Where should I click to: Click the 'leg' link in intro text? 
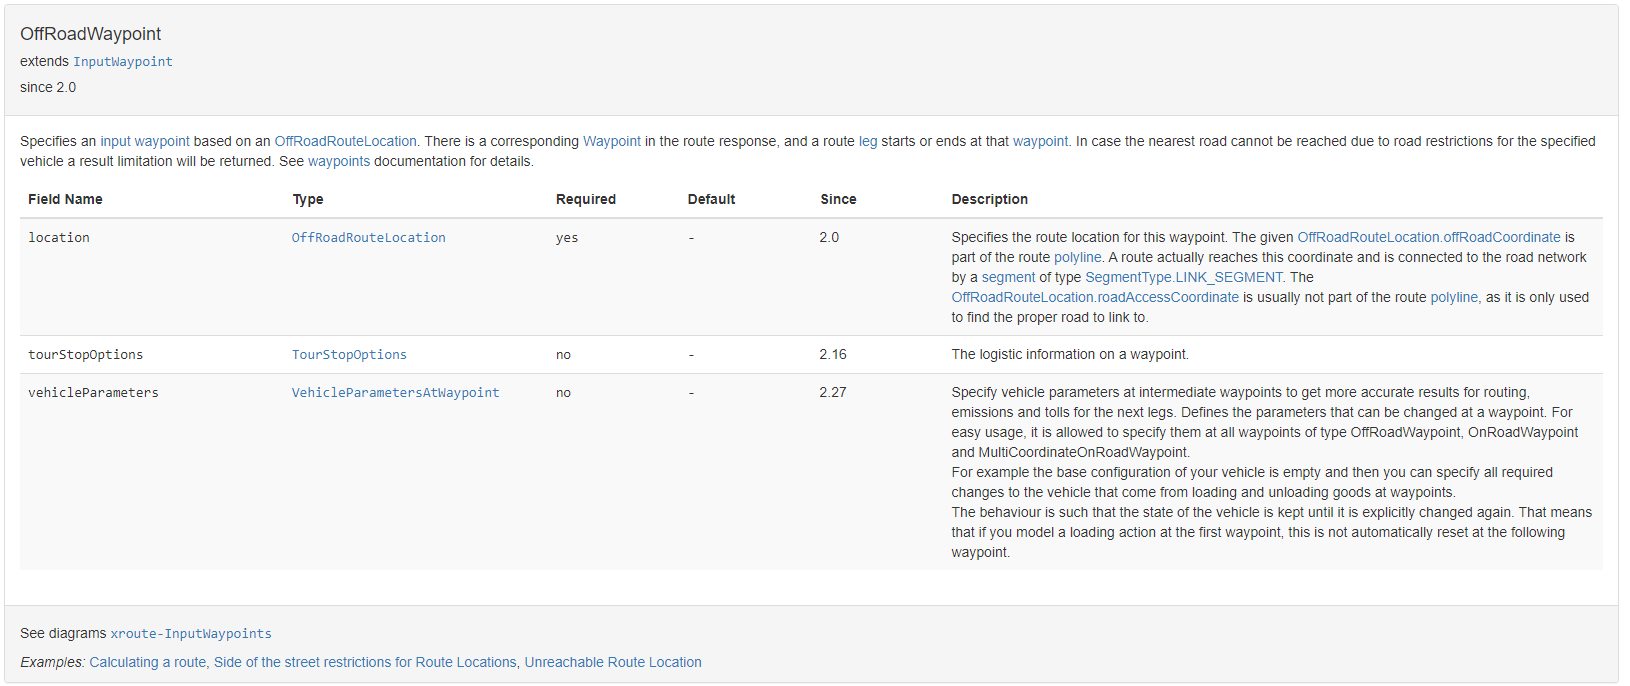click(867, 141)
